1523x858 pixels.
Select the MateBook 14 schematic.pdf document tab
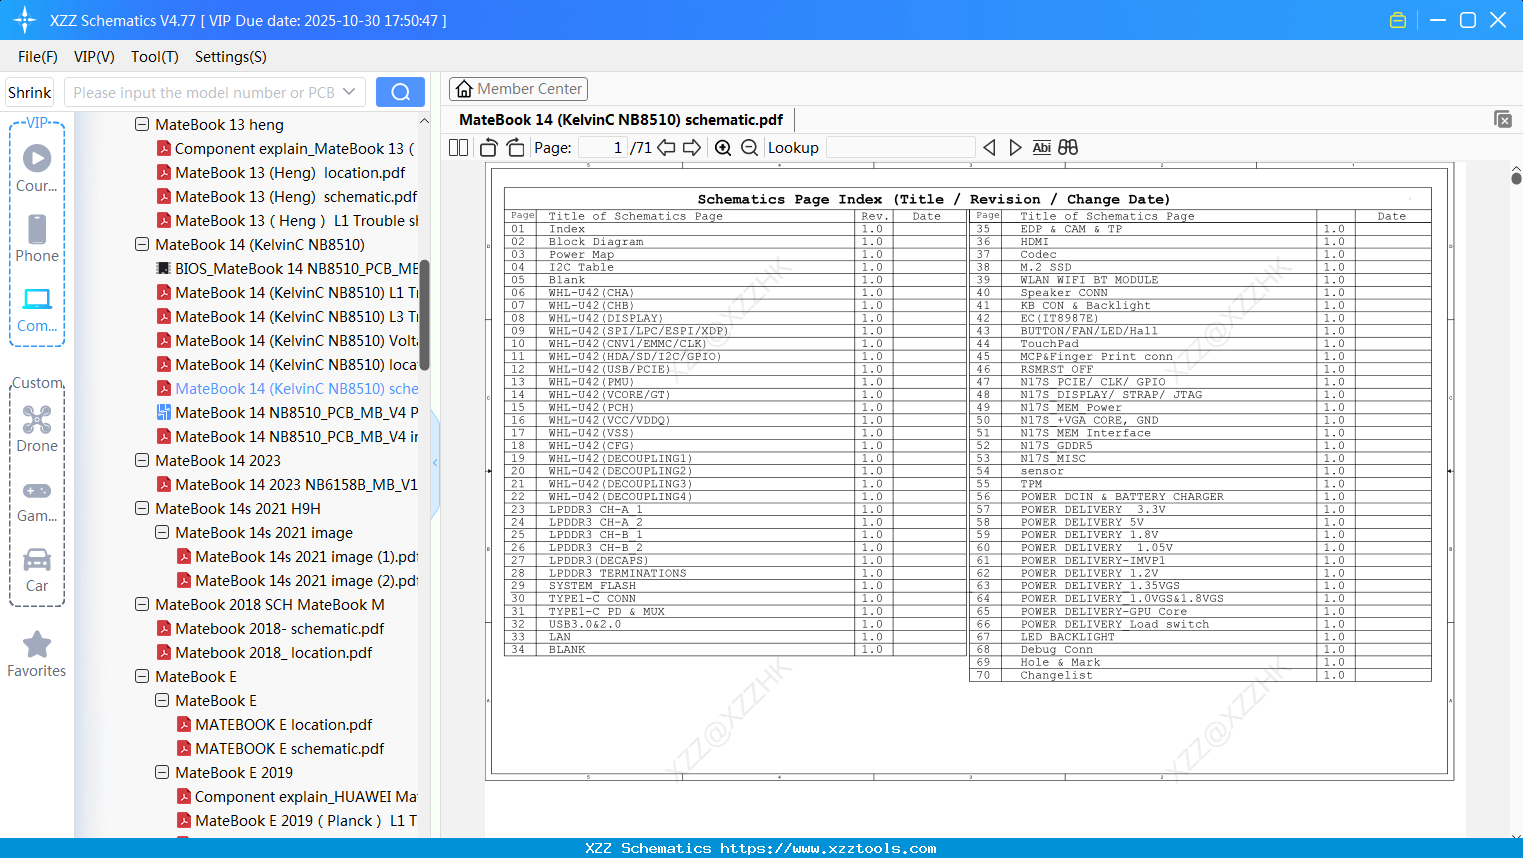[621, 120]
